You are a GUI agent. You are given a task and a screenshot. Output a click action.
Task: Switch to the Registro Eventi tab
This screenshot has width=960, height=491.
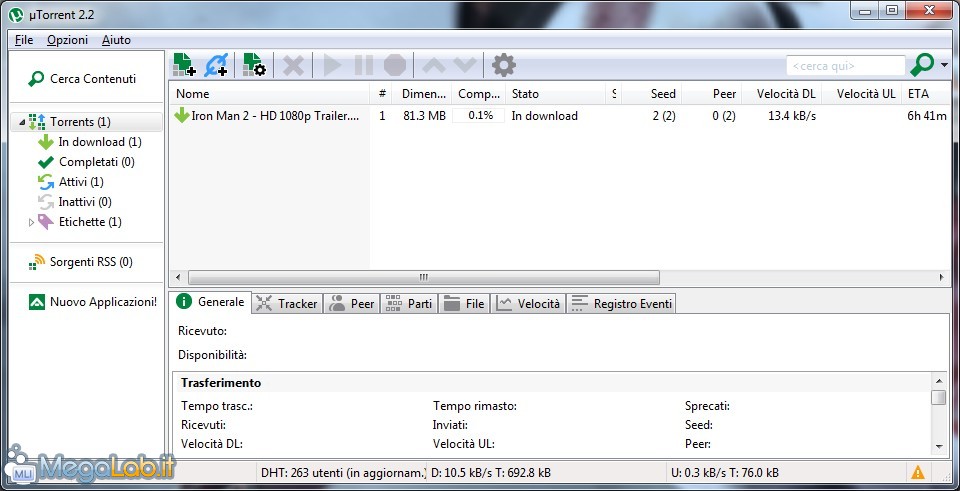[621, 304]
